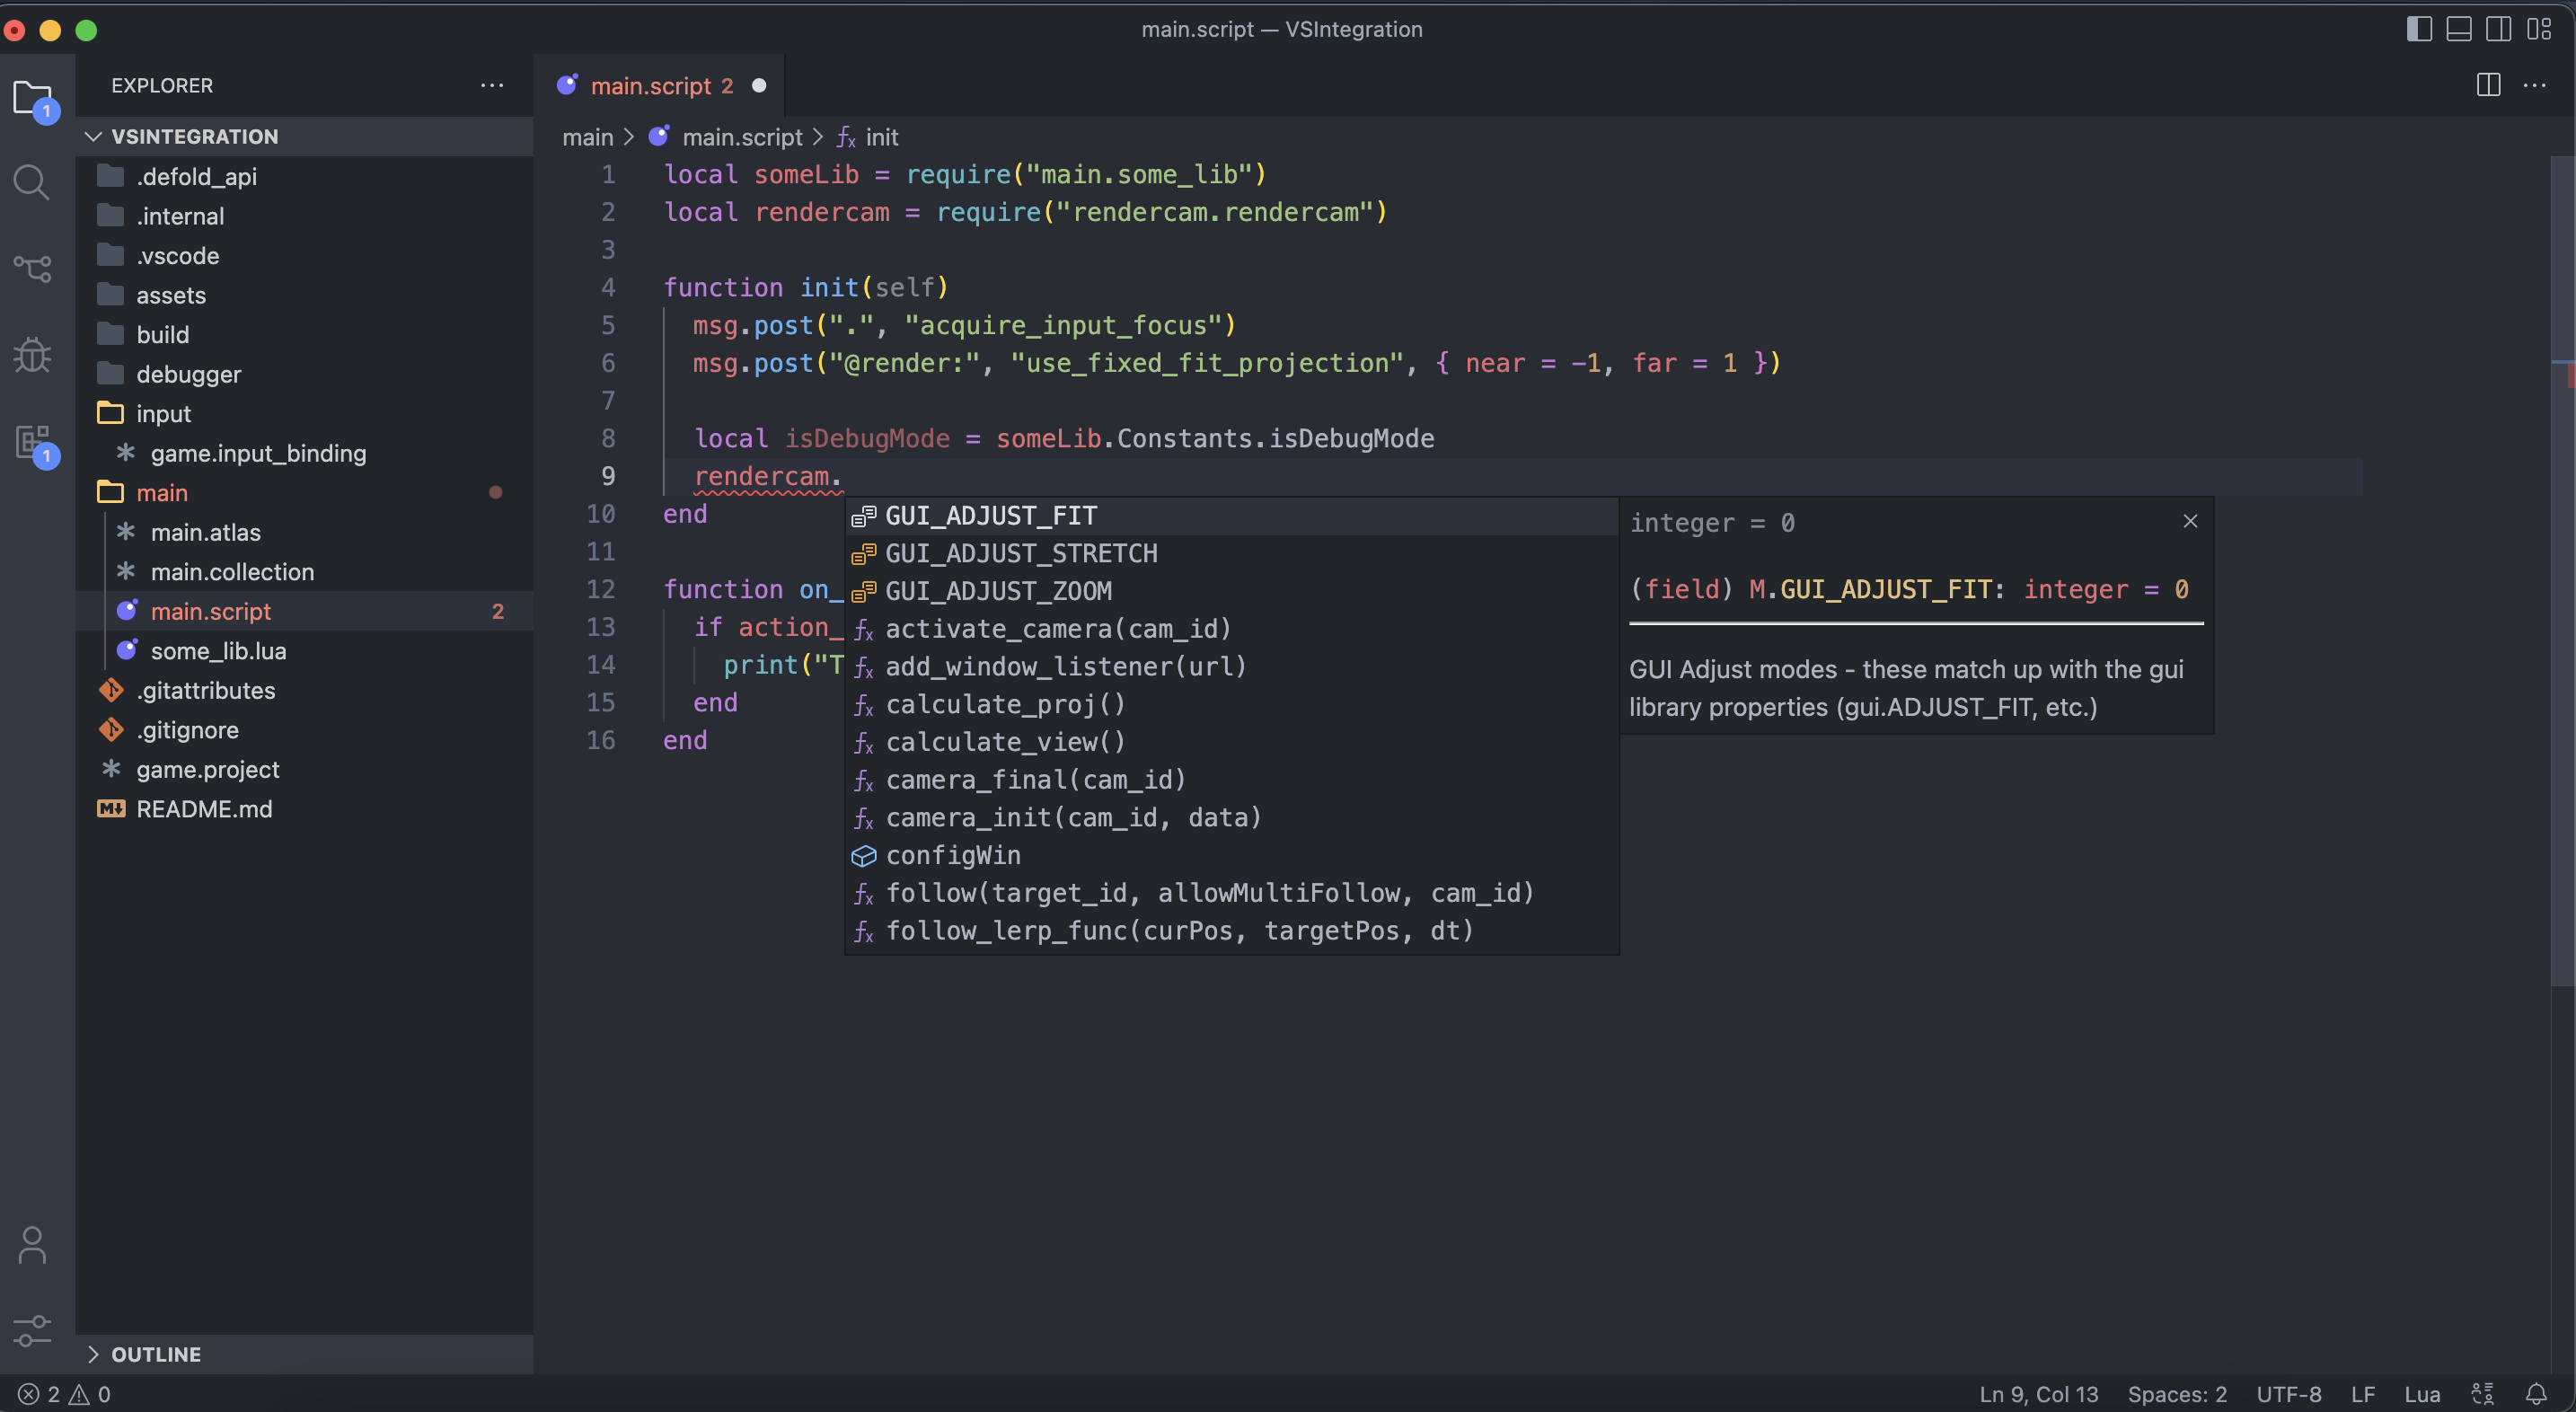Click the Spaces: 2 indentation indicator
This screenshot has width=2576, height=1412.
tap(2176, 1394)
